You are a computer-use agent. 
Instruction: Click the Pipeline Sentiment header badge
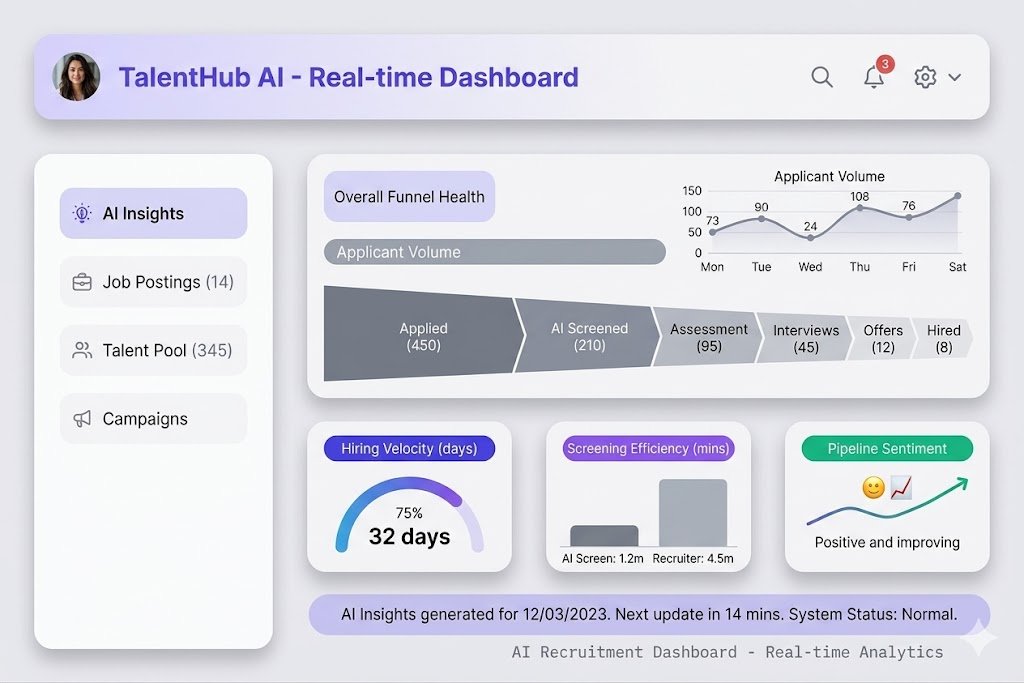click(886, 448)
